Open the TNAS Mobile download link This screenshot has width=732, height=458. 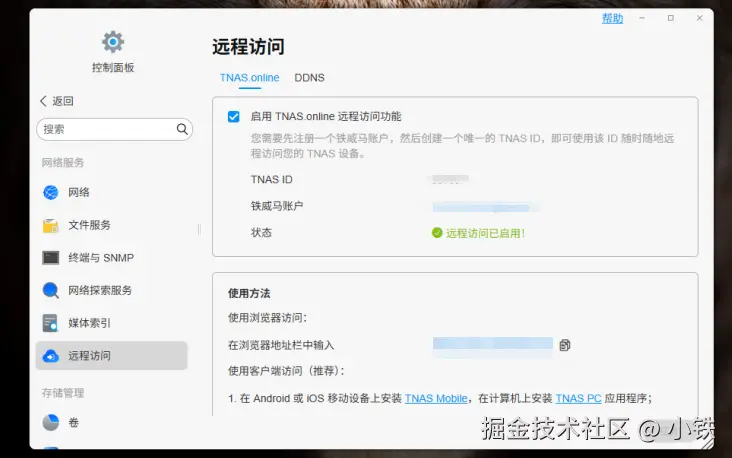pyautogui.click(x=436, y=398)
